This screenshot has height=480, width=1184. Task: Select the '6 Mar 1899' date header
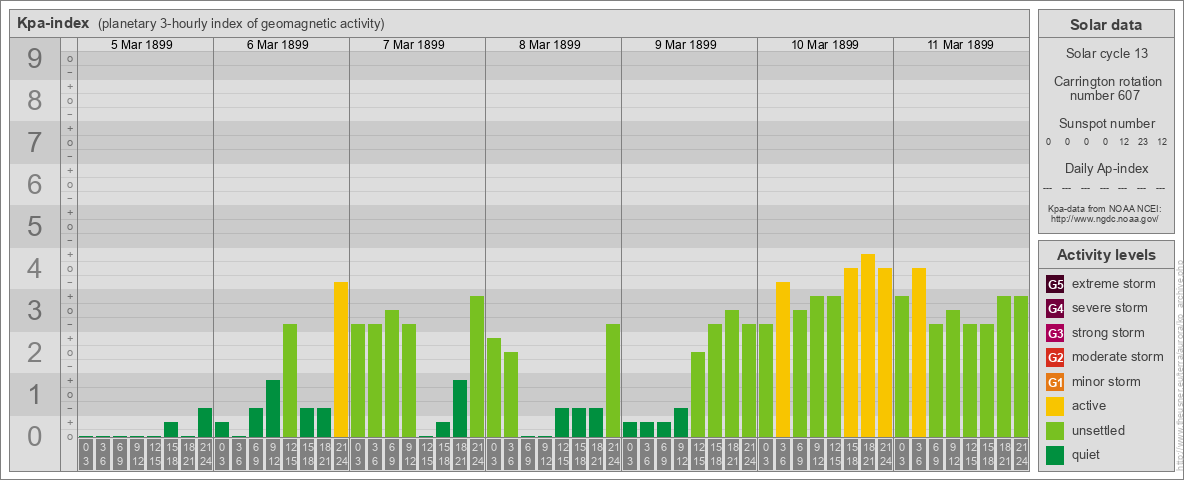tap(278, 45)
